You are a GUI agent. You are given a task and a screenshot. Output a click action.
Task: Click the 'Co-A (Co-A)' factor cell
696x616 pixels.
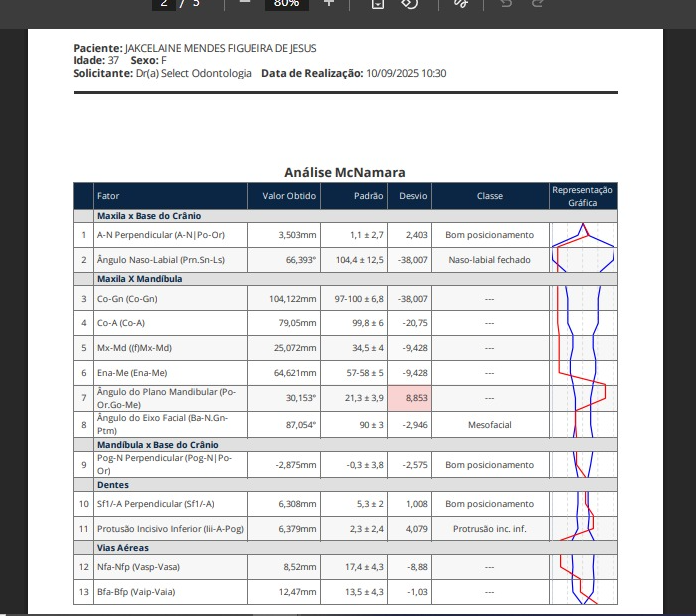point(170,323)
